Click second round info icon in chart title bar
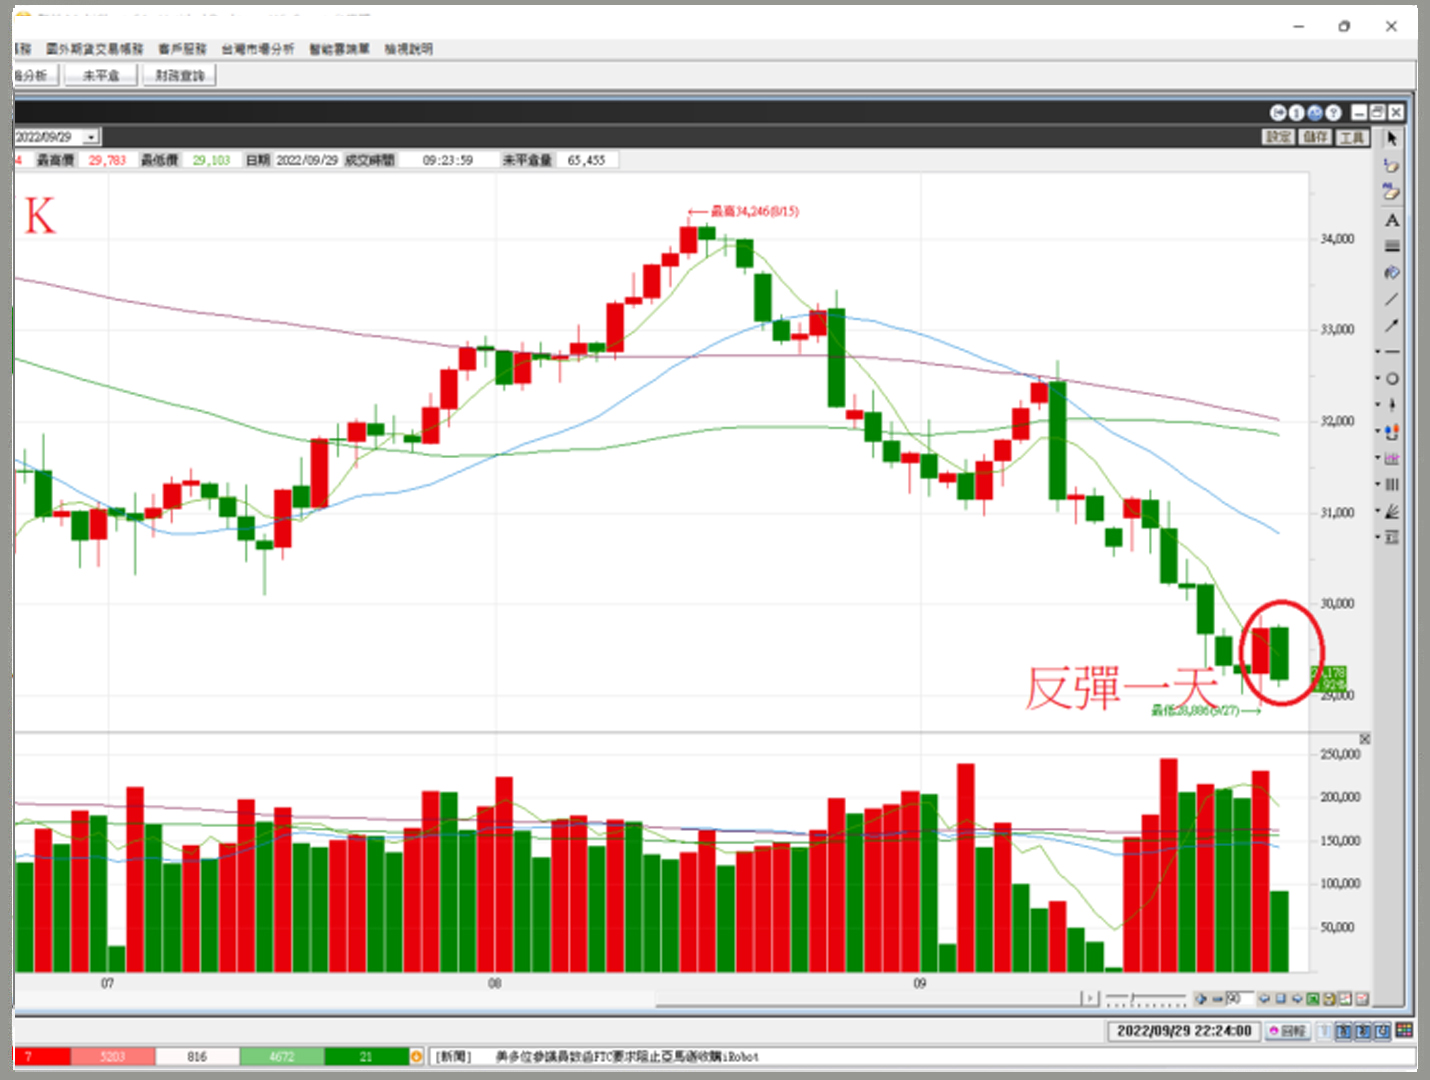The height and width of the screenshot is (1080, 1430). coord(1296,112)
